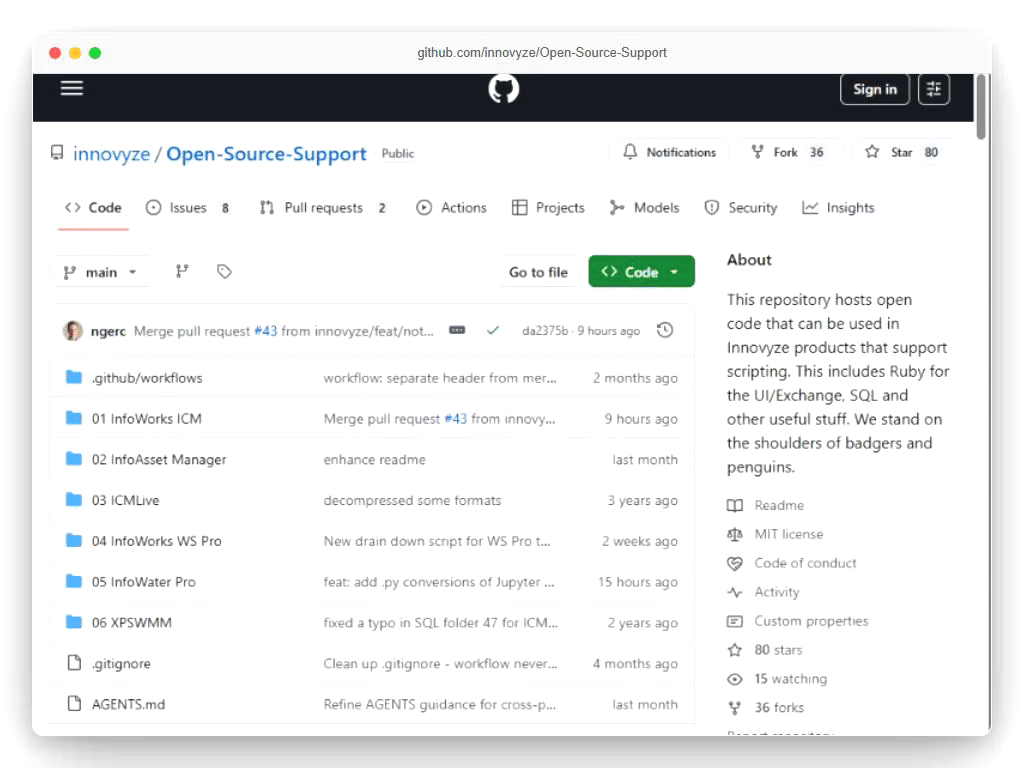Expand the green Code dropdown

(x=641, y=272)
